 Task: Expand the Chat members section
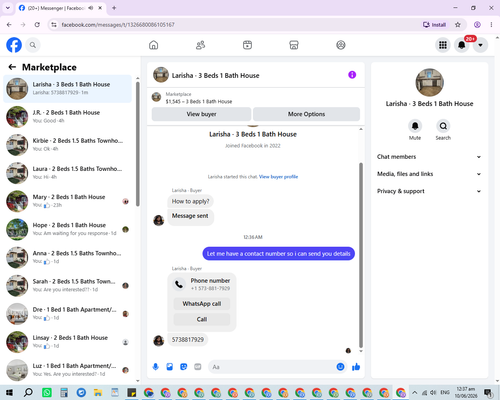pyautogui.click(x=429, y=157)
